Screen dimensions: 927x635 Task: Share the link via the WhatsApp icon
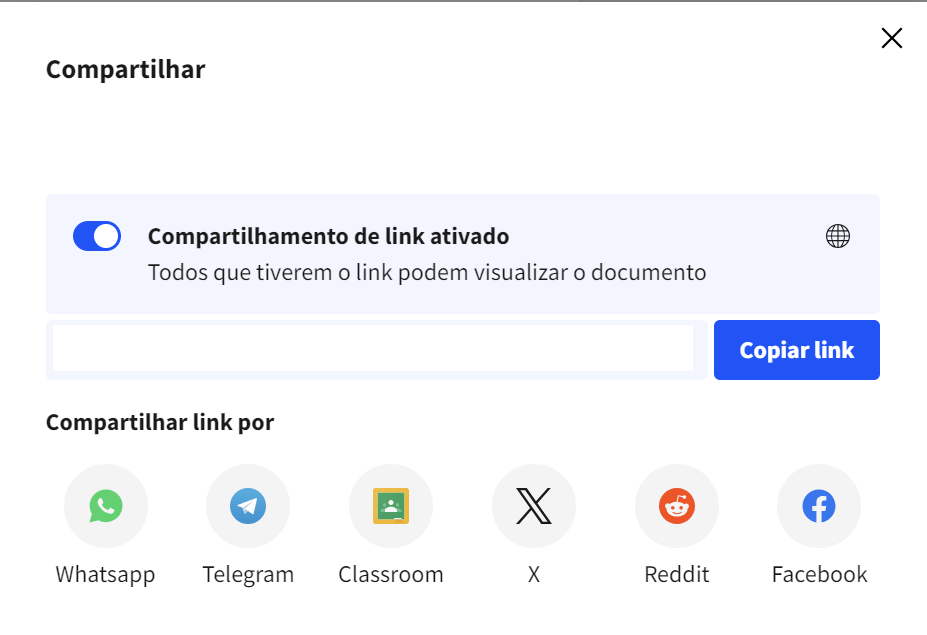point(105,506)
